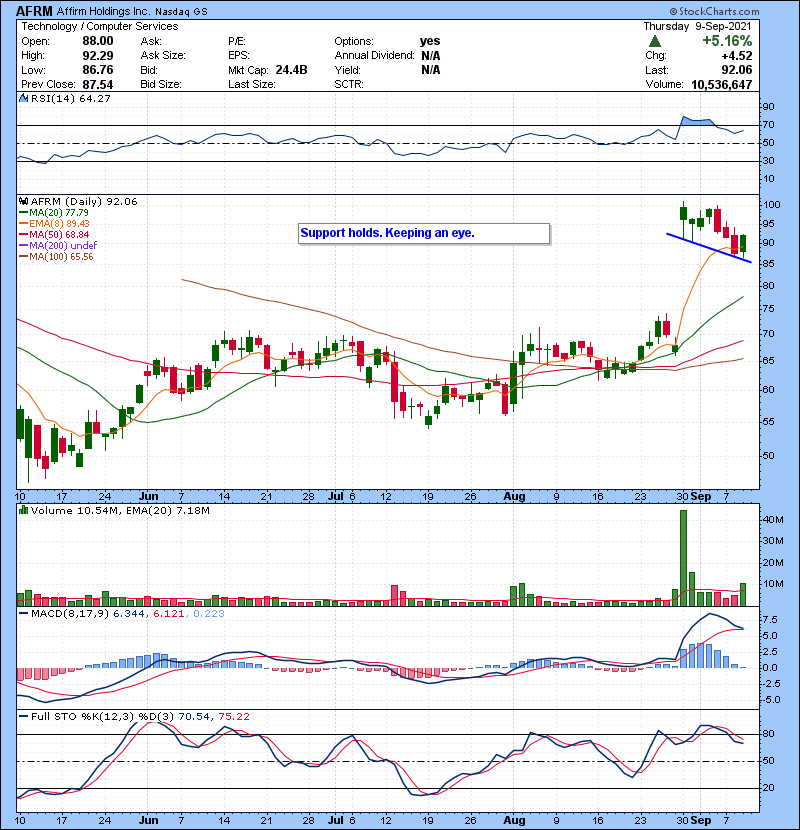Select the +5.16% percent change
800x830 pixels.
727,41
